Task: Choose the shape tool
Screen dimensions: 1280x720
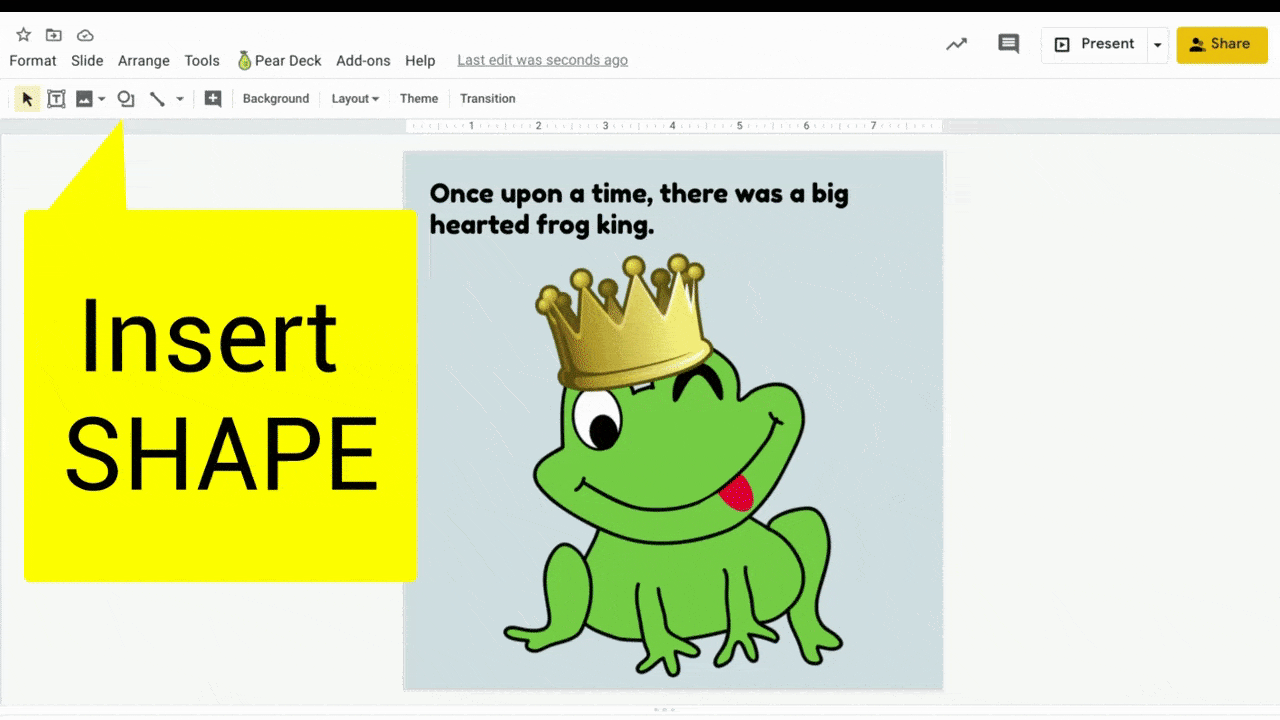Action: [x=126, y=99]
